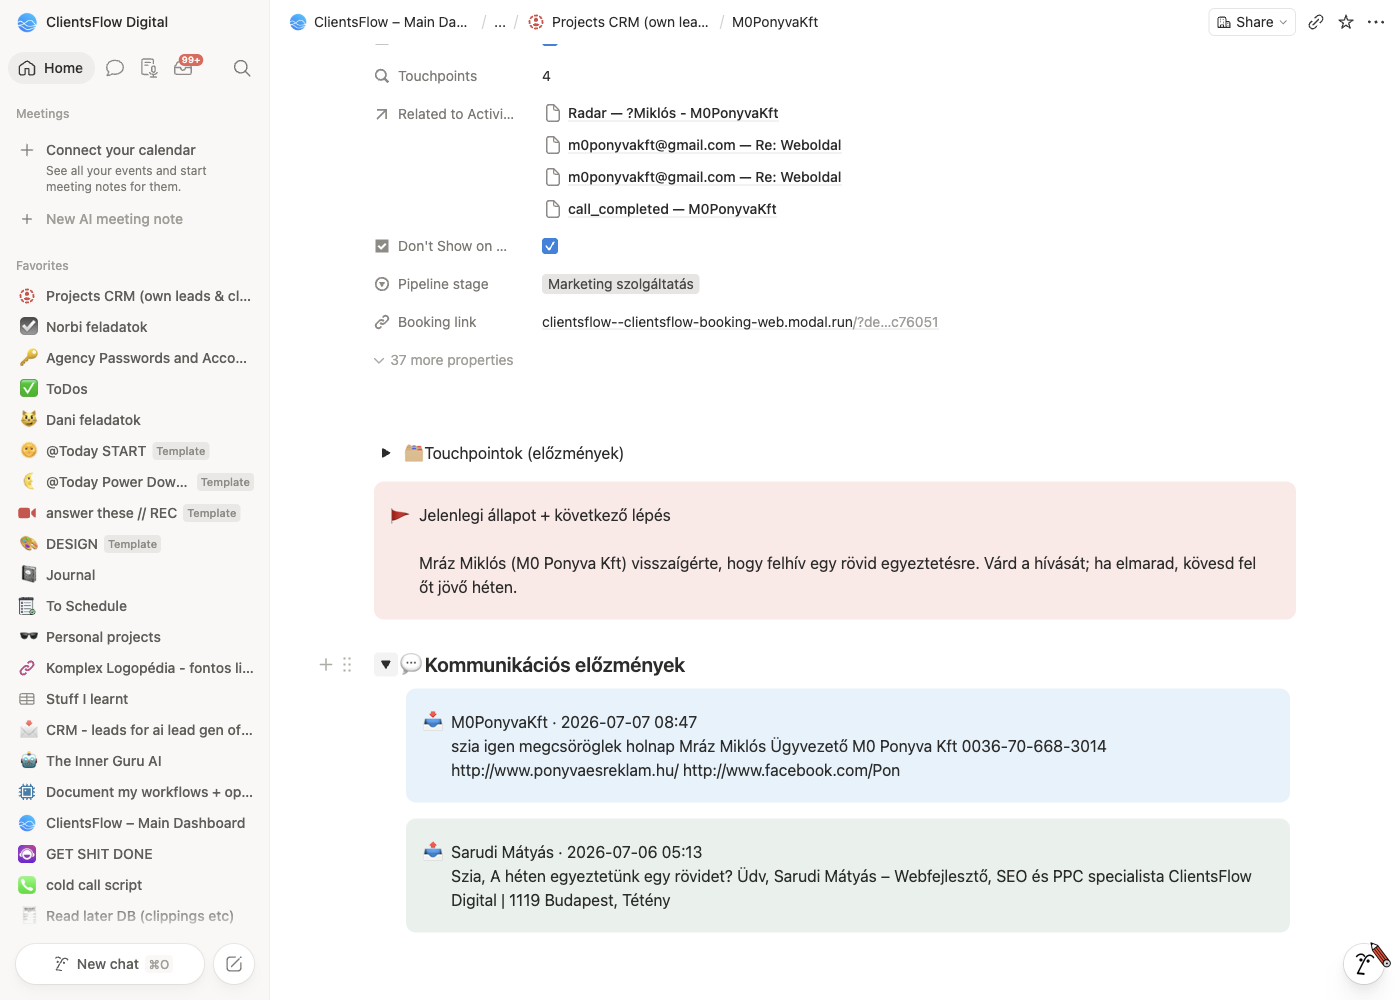Click the Related to Activi... property label
This screenshot has height=1000, width=1400.
(456, 114)
